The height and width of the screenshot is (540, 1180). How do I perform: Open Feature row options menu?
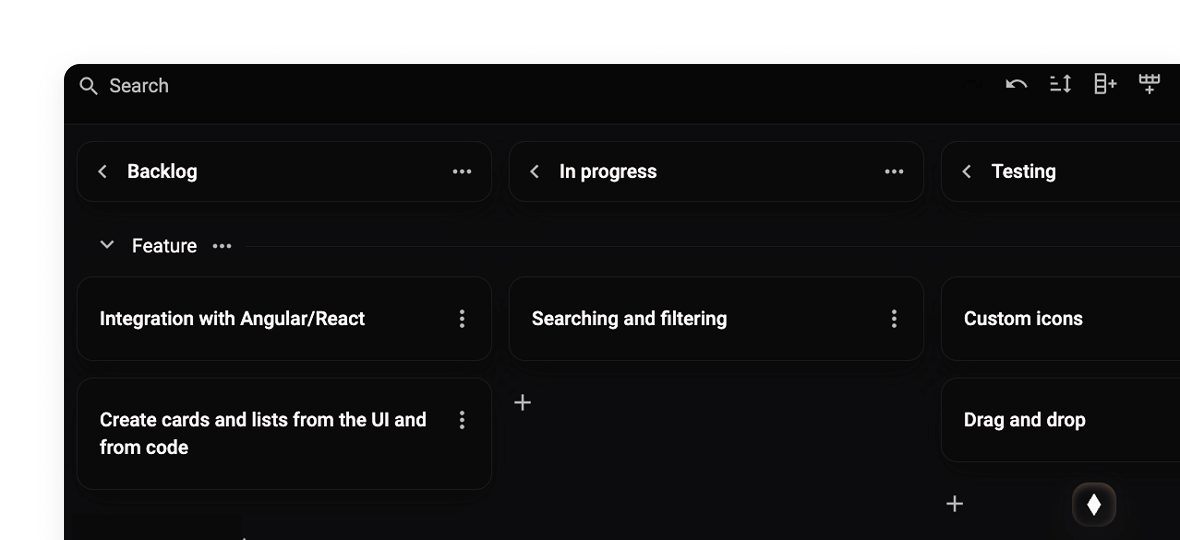click(x=222, y=246)
